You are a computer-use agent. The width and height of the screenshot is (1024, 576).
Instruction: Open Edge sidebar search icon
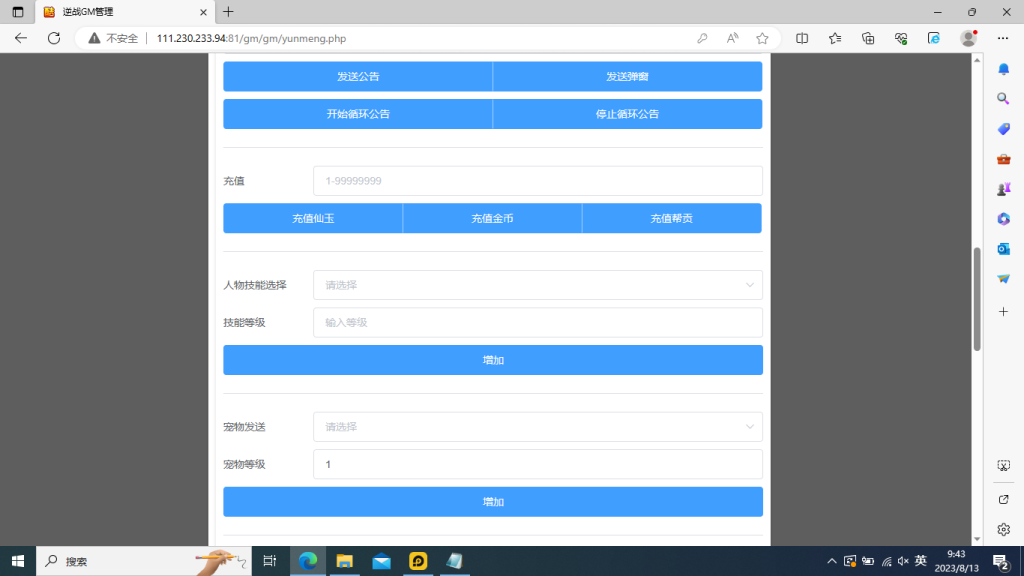[x=1003, y=99]
